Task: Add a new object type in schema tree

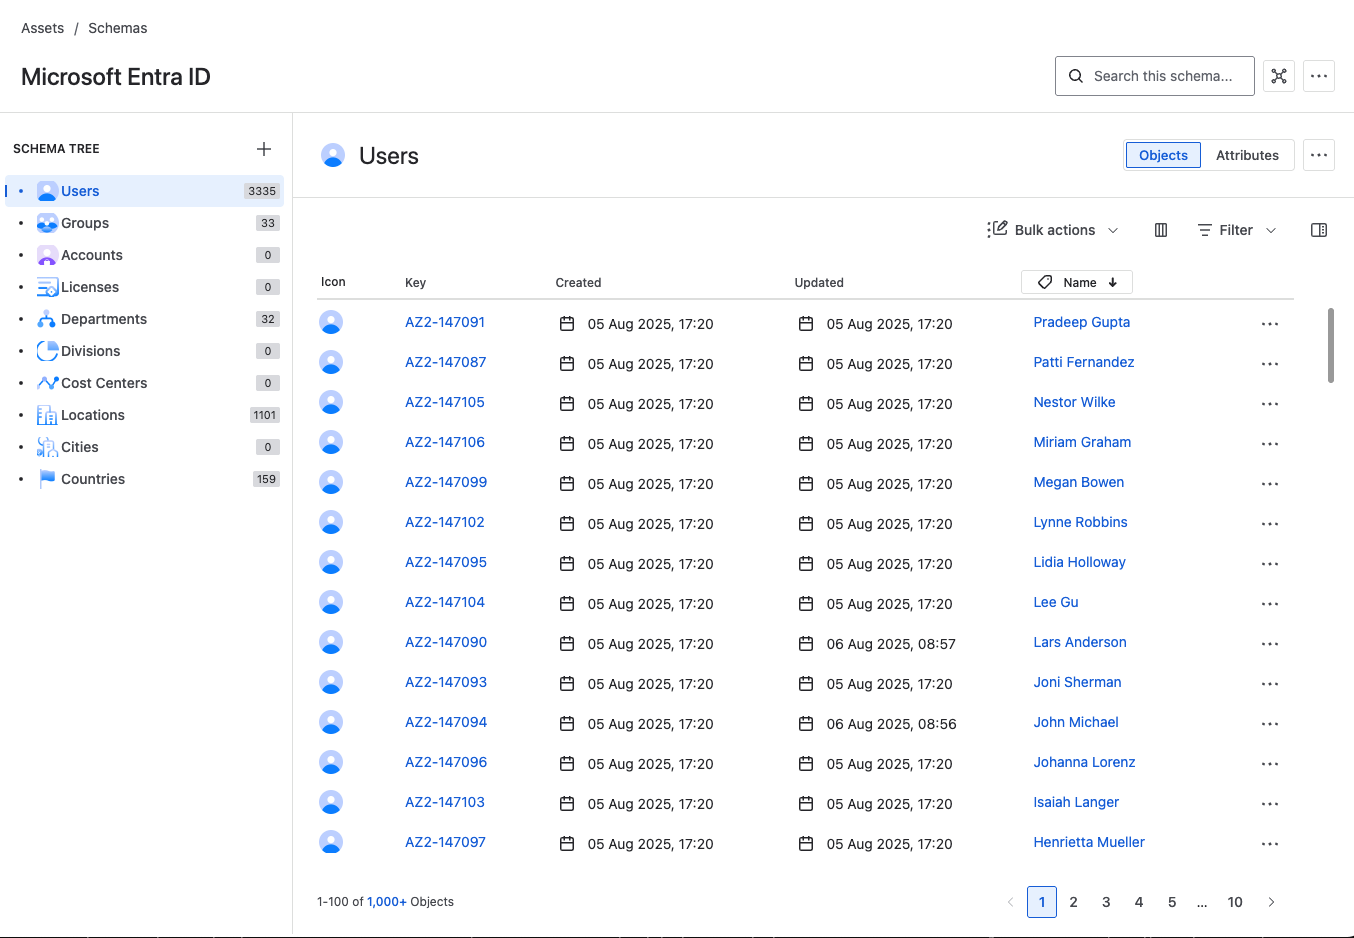Action: 264,149
